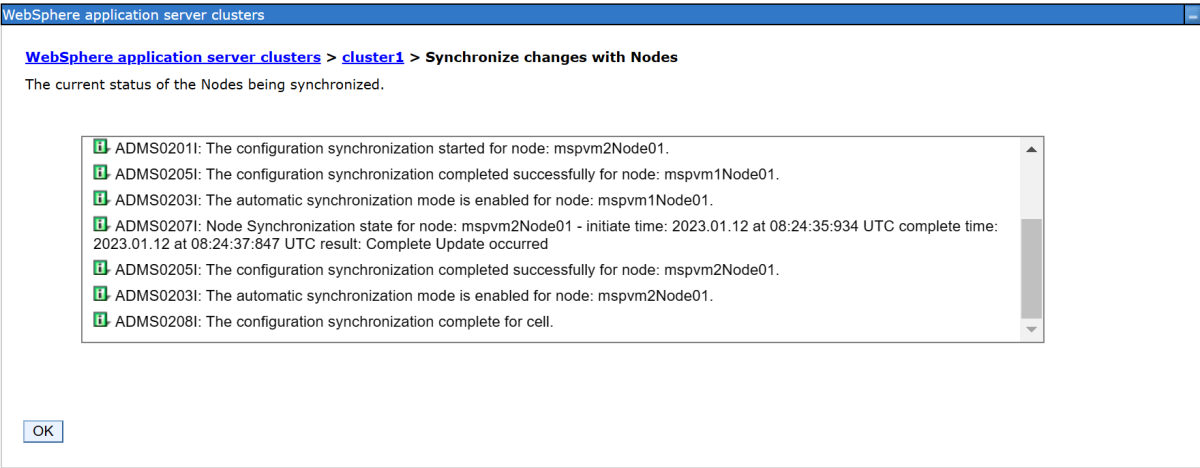
Task: Click info icon for mspvm2Node01 ADMS0205I message
Action: click(101, 269)
